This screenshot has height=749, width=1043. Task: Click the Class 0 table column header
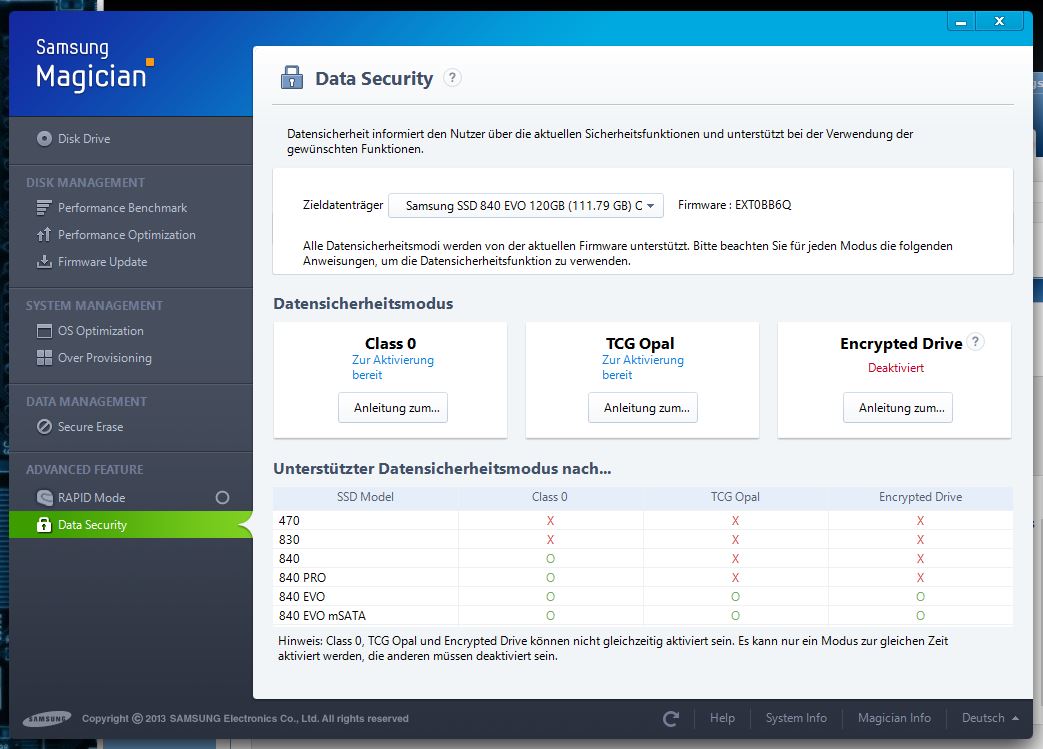point(549,497)
